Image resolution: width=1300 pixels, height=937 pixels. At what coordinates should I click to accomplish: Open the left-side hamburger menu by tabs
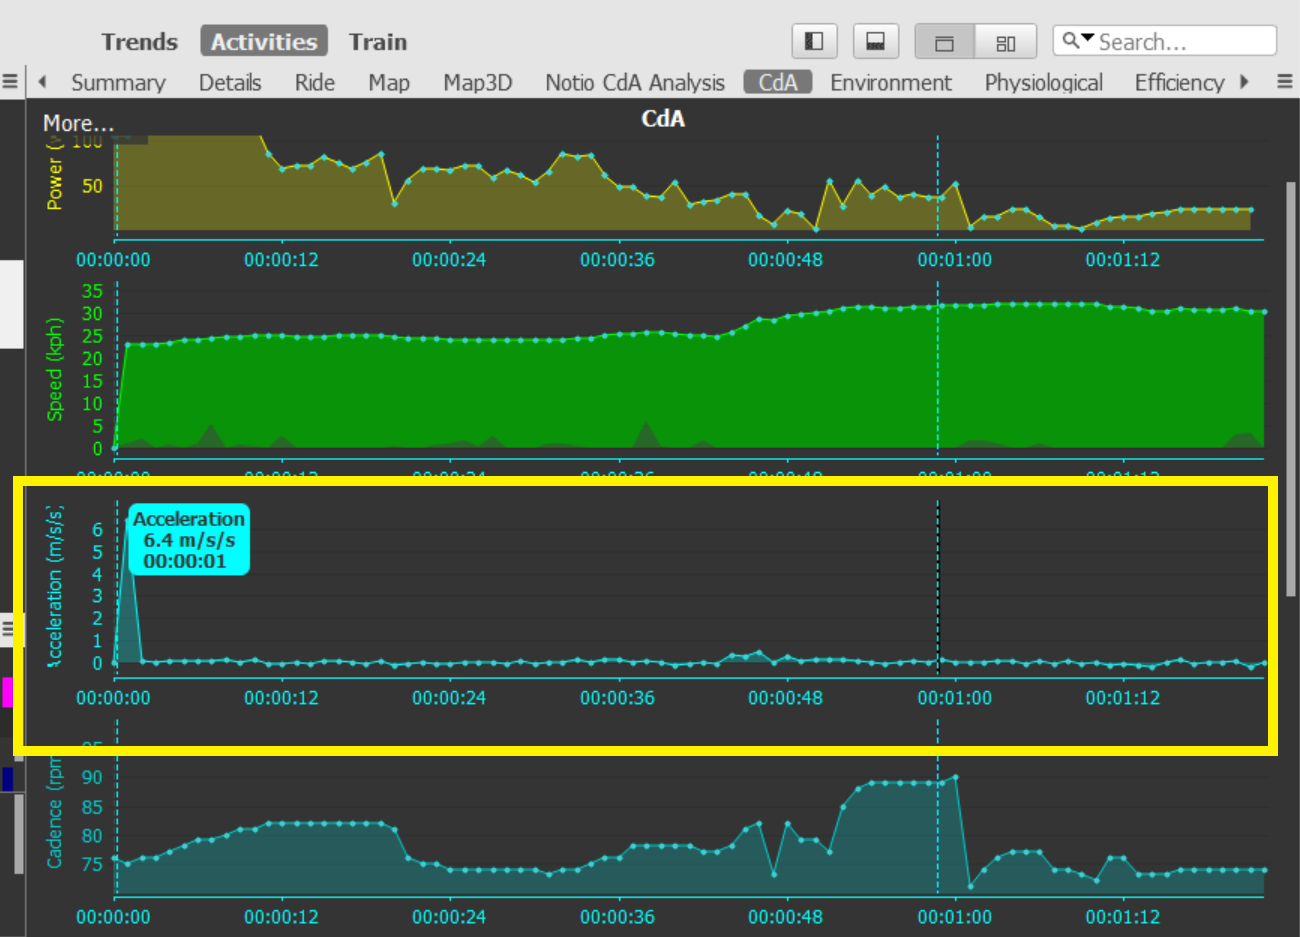pos(10,82)
